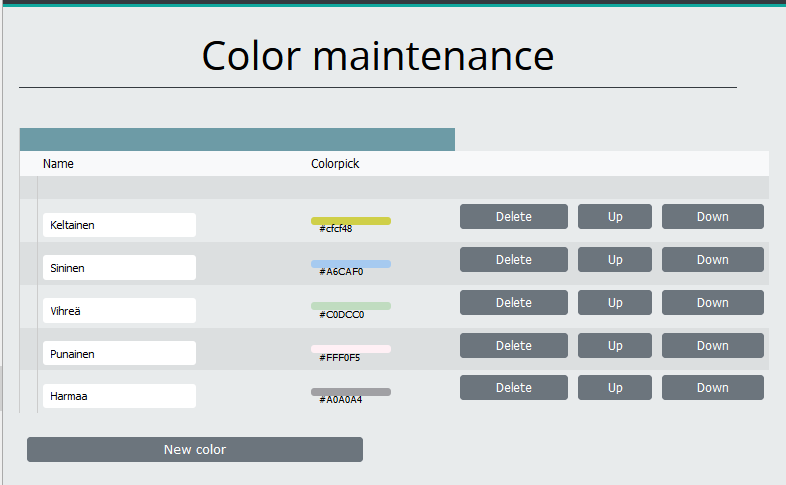Edit the Sininen name field
The height and width of the screenshot is (485, 786).
(119, 268)
